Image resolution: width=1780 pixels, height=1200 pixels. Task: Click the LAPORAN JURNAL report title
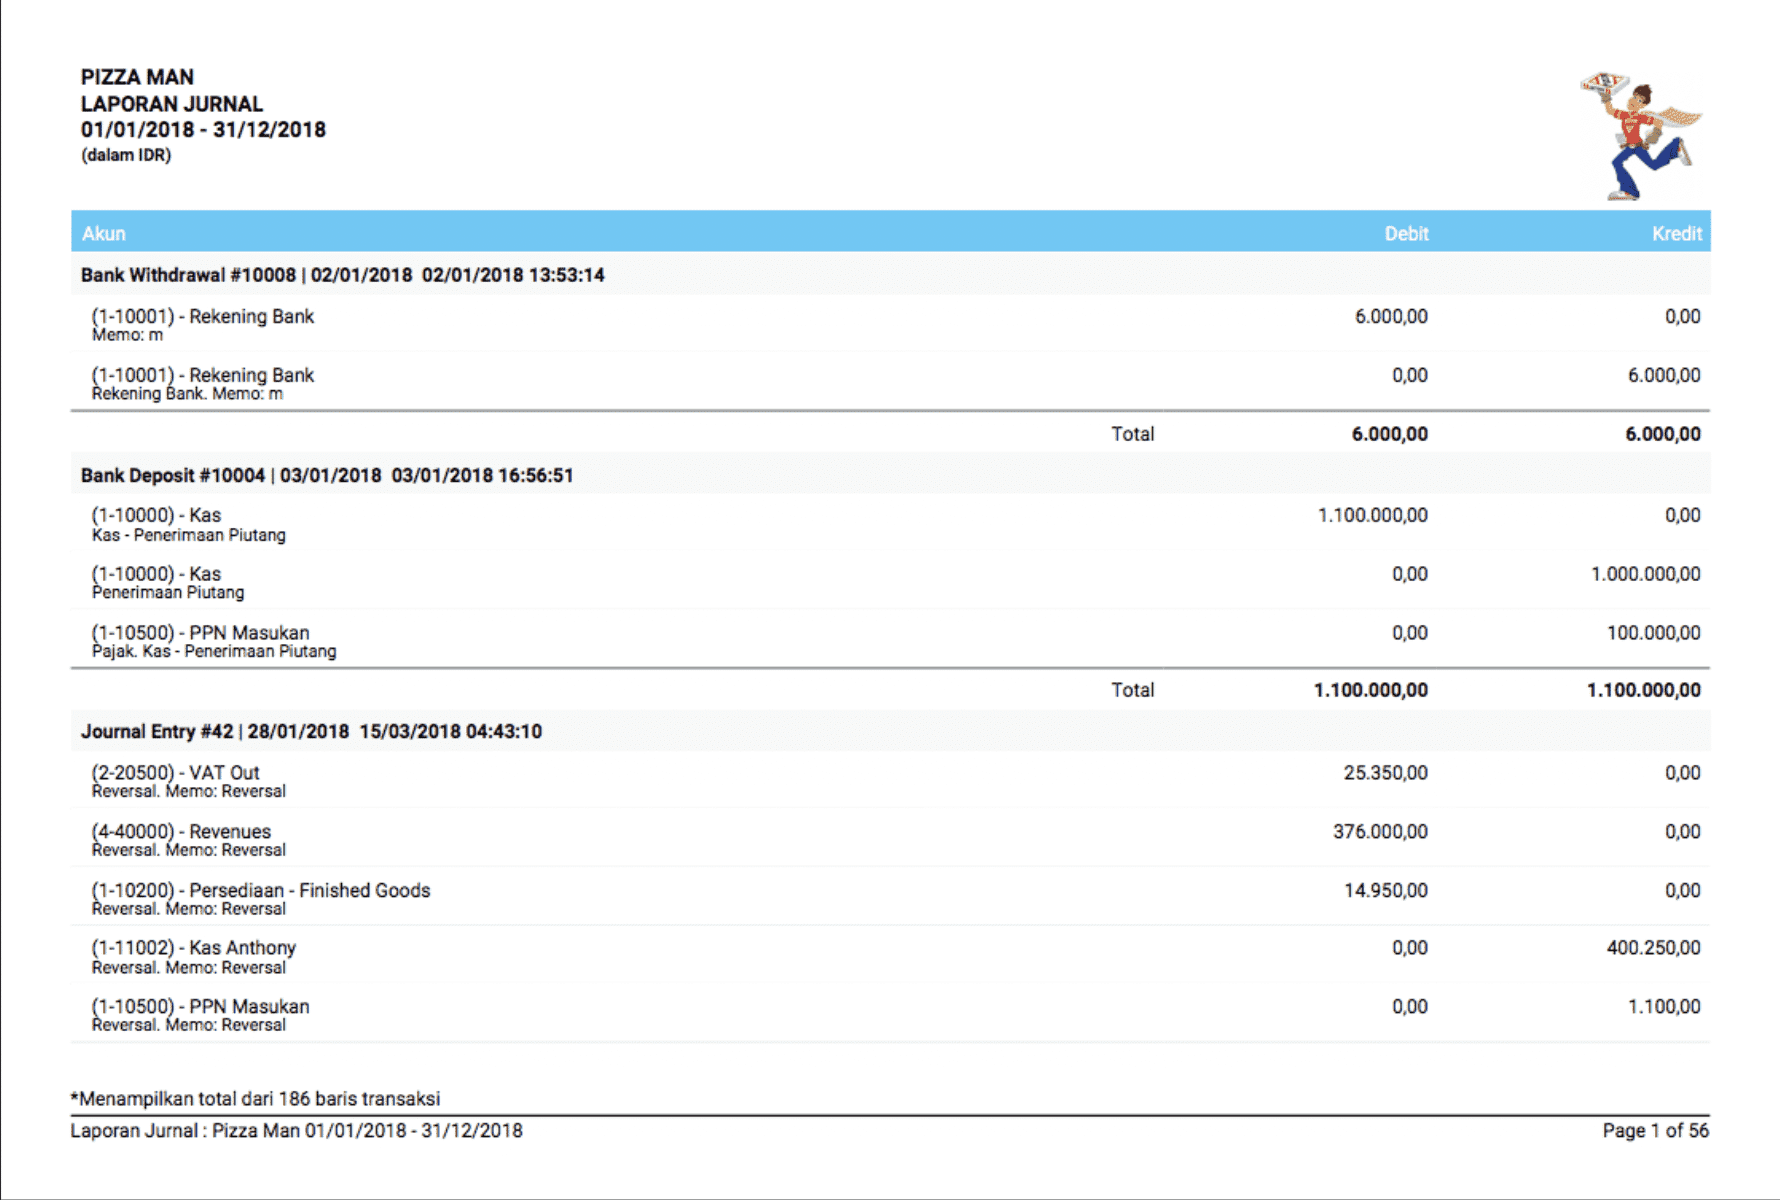(x=172, y=104)
